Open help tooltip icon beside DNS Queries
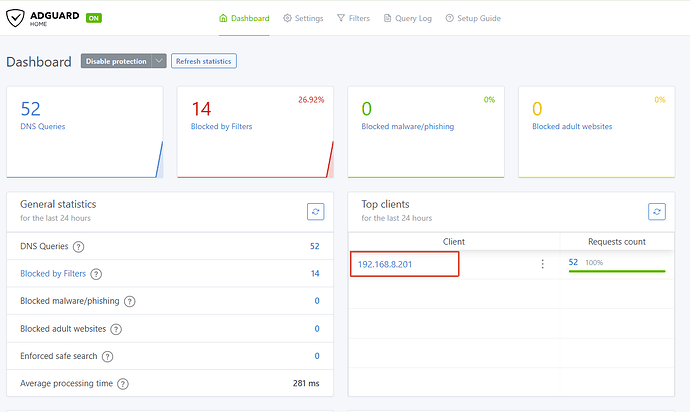Image resolution: width=690 pixels, height=412 pixels. tap(78, 246)
